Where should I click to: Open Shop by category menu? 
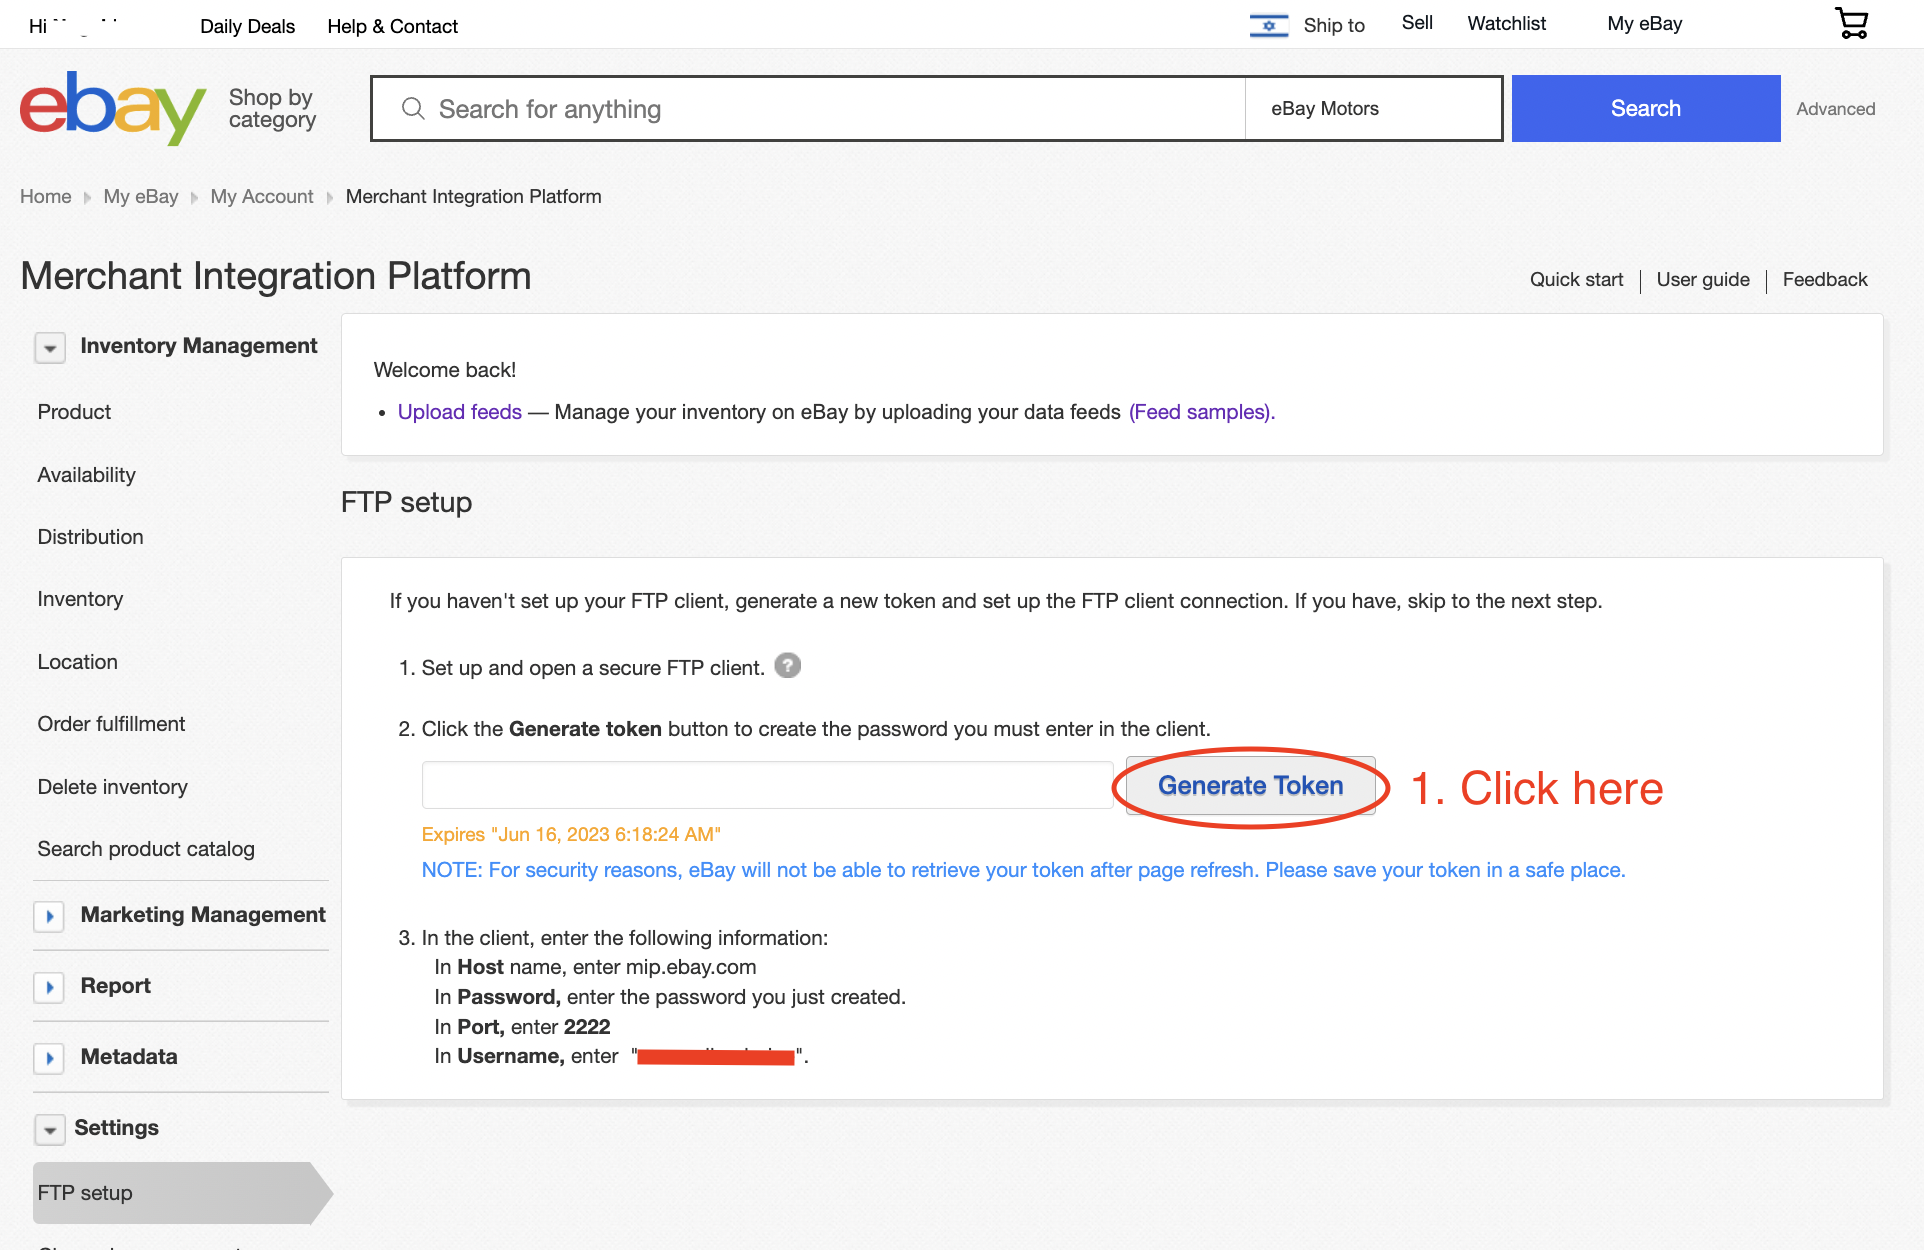click(272, 108)
